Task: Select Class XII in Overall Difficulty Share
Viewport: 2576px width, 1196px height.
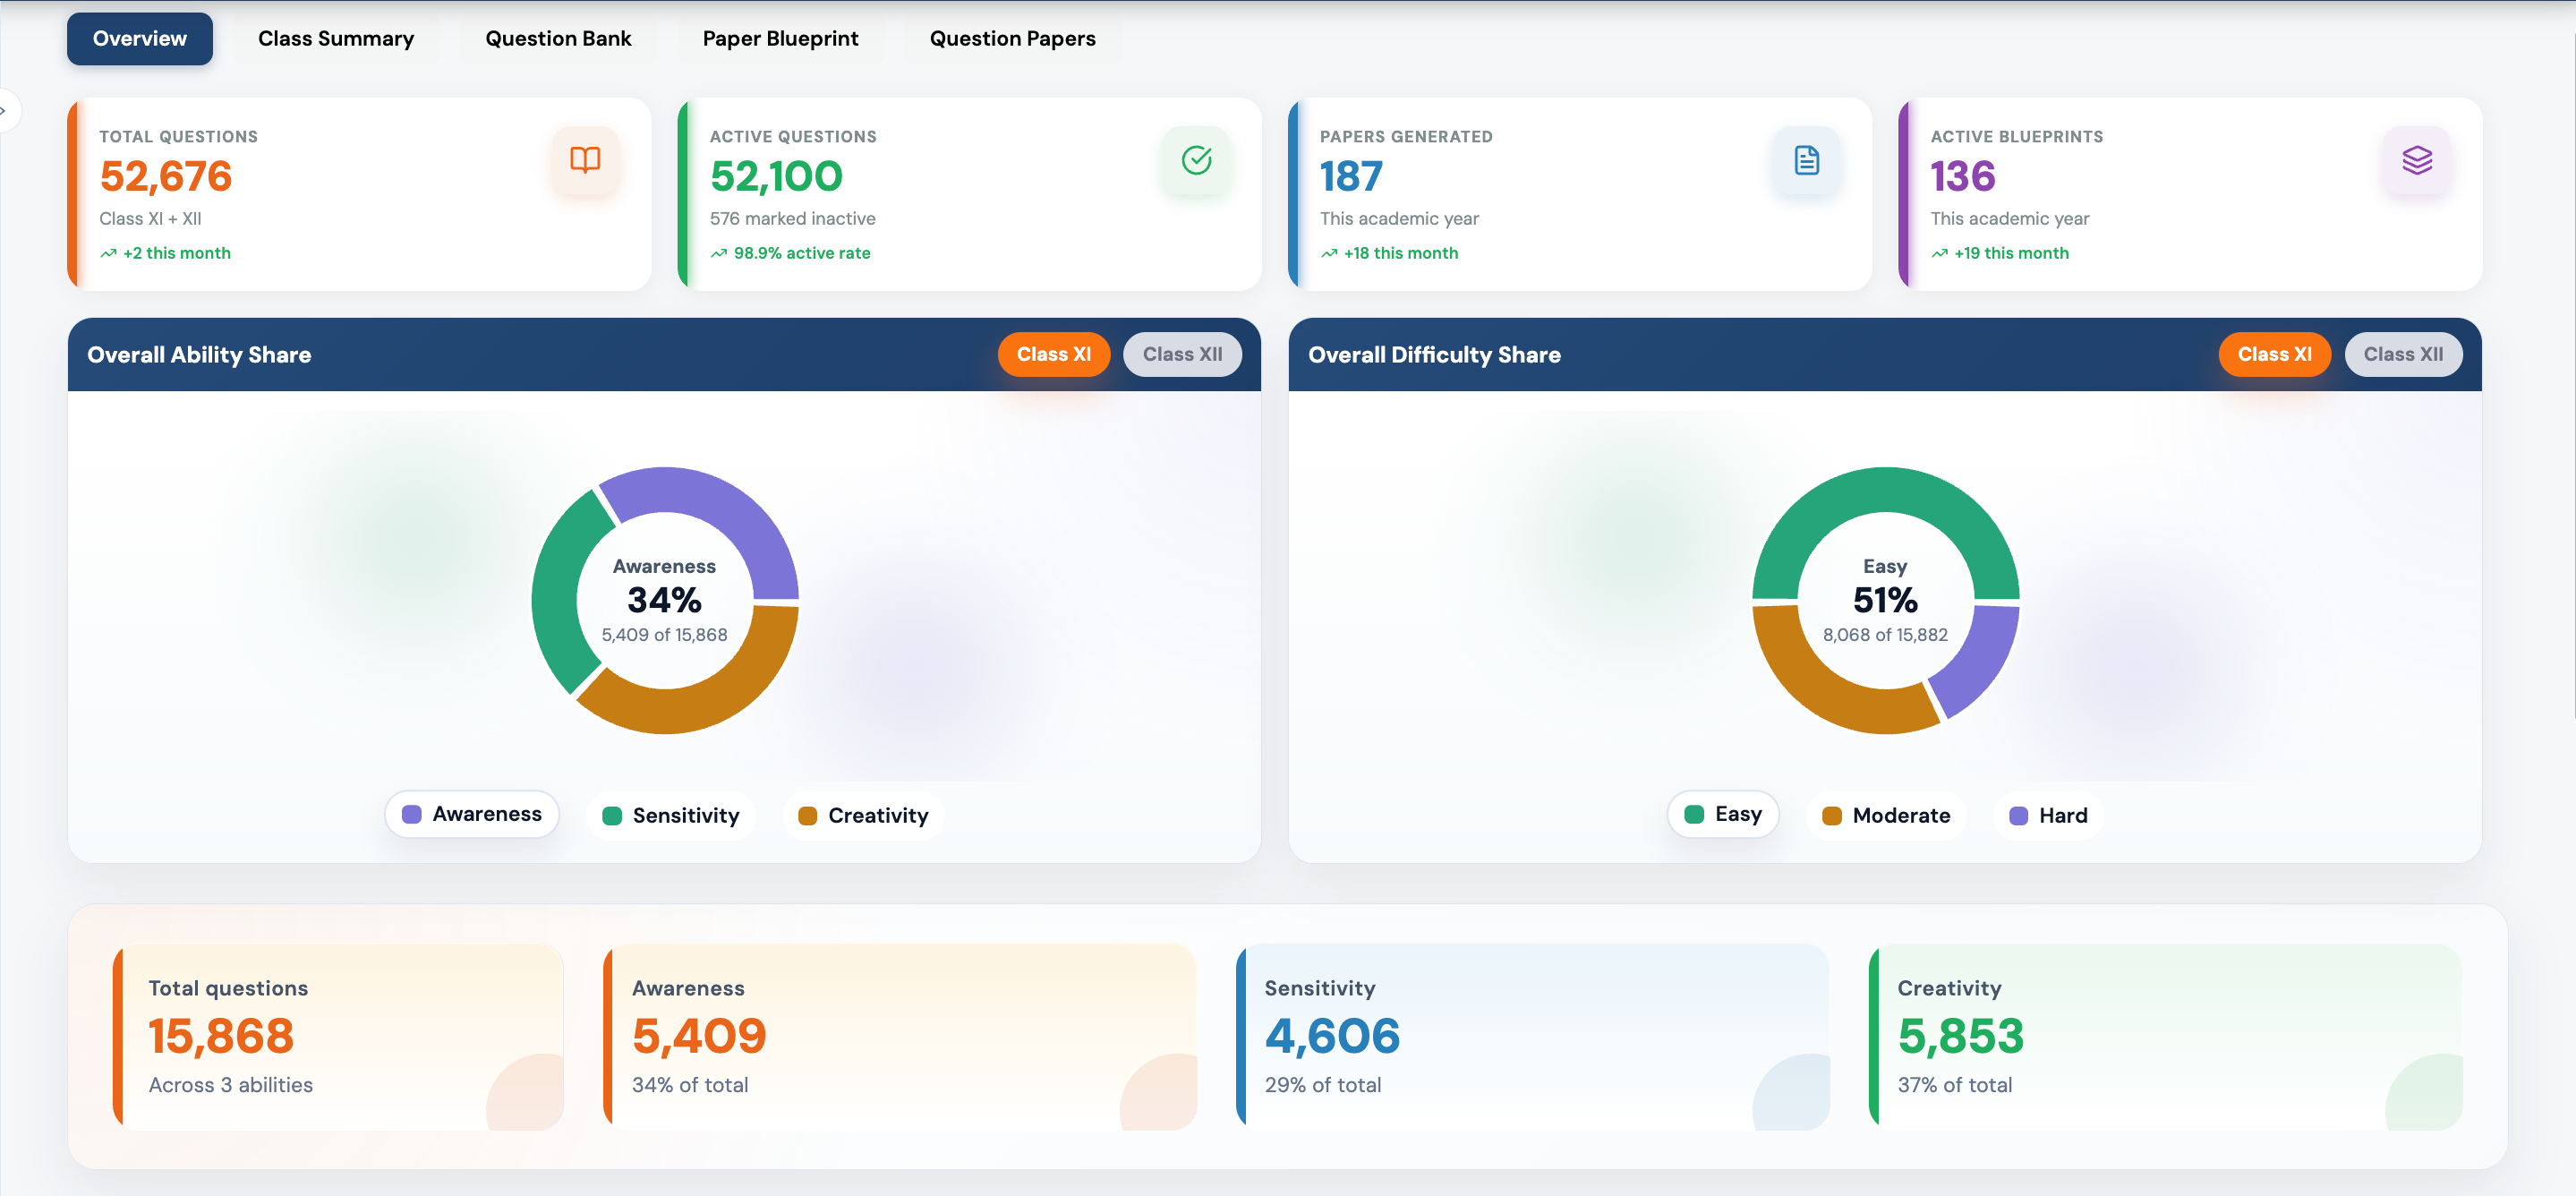Action: (x=2403, y=355)
